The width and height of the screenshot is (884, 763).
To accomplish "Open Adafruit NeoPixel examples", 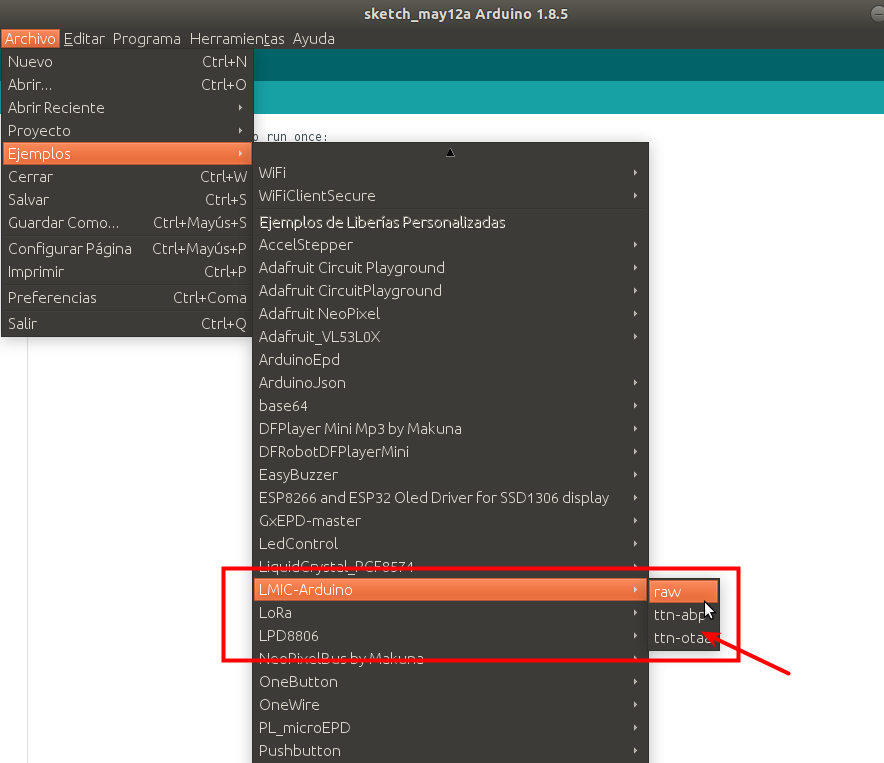I will [450, 314].
